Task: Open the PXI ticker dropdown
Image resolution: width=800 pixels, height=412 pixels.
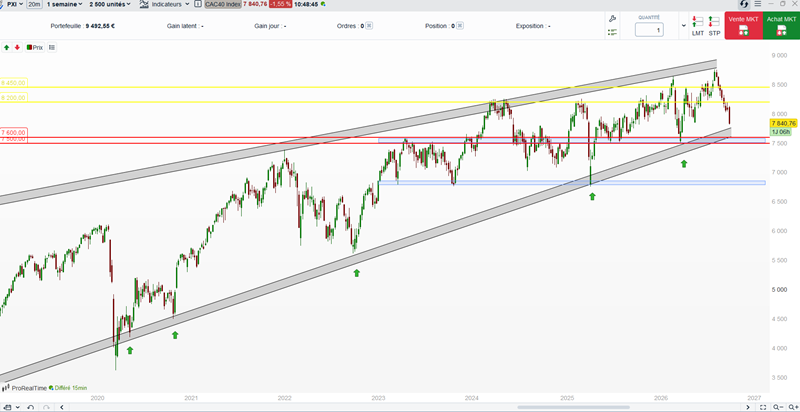Action: coord(15,4)
